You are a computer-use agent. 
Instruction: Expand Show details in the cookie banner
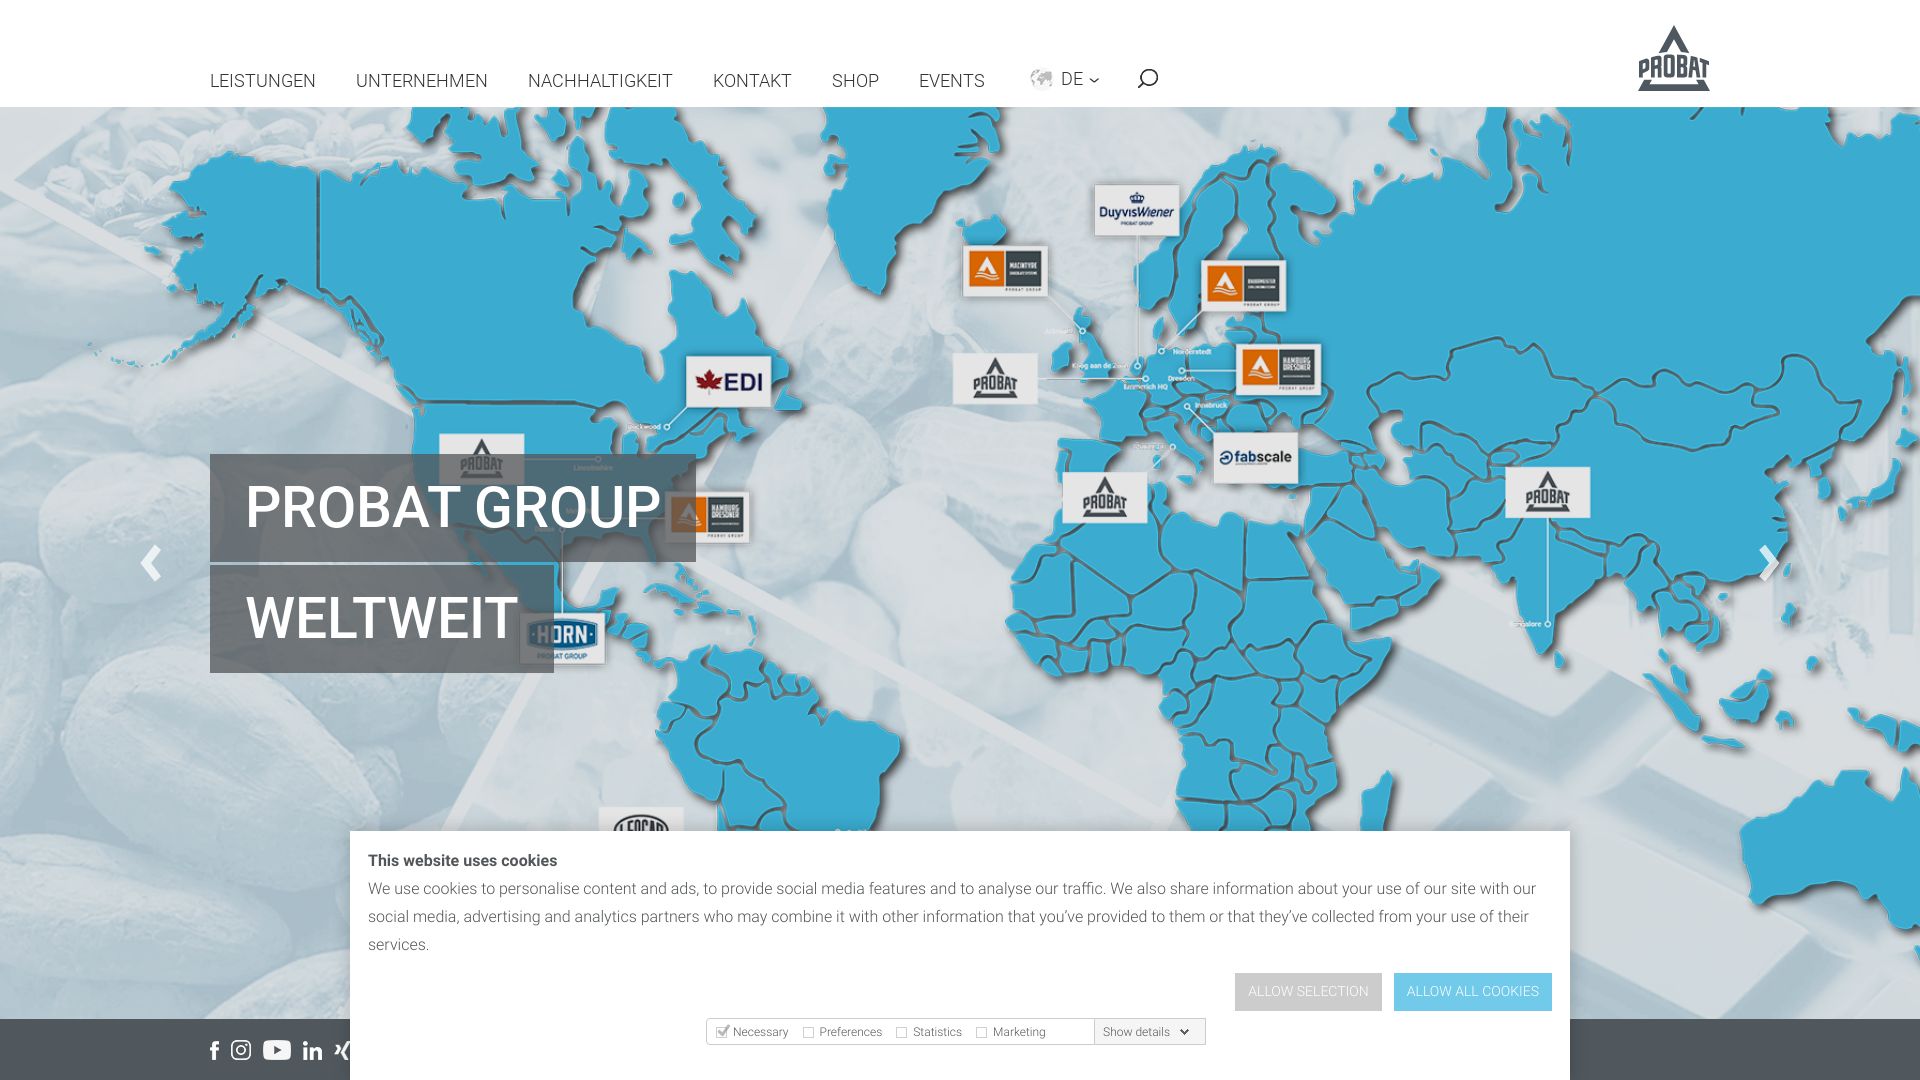tap(1148, 1032)
